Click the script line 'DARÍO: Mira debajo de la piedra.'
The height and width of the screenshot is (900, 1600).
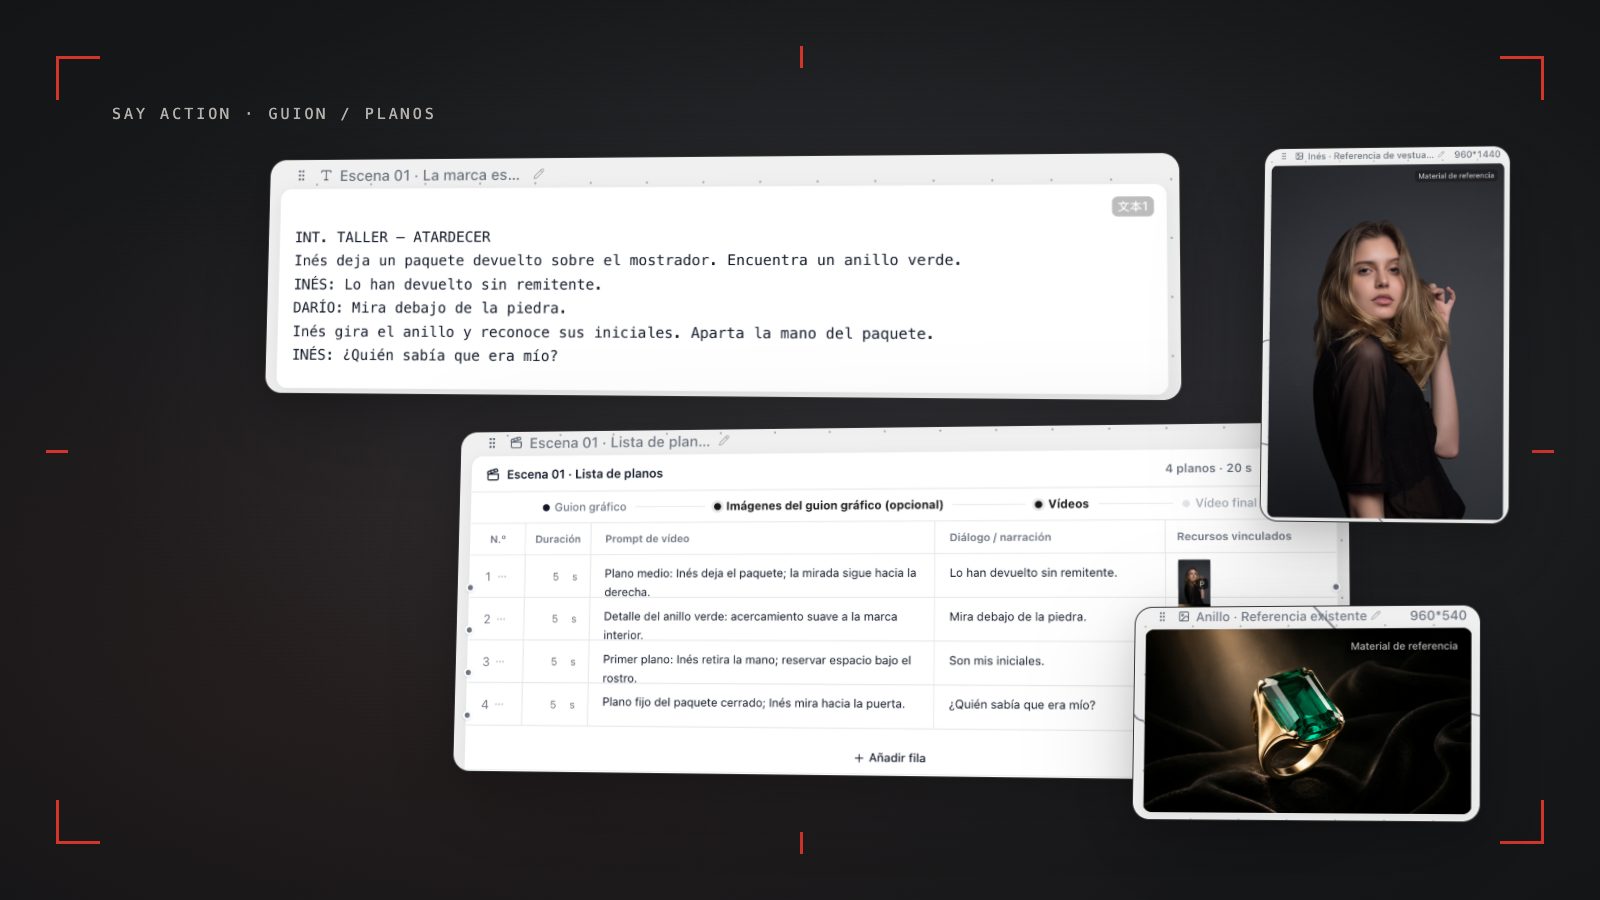pyautogui.click(x=430, y=308)
